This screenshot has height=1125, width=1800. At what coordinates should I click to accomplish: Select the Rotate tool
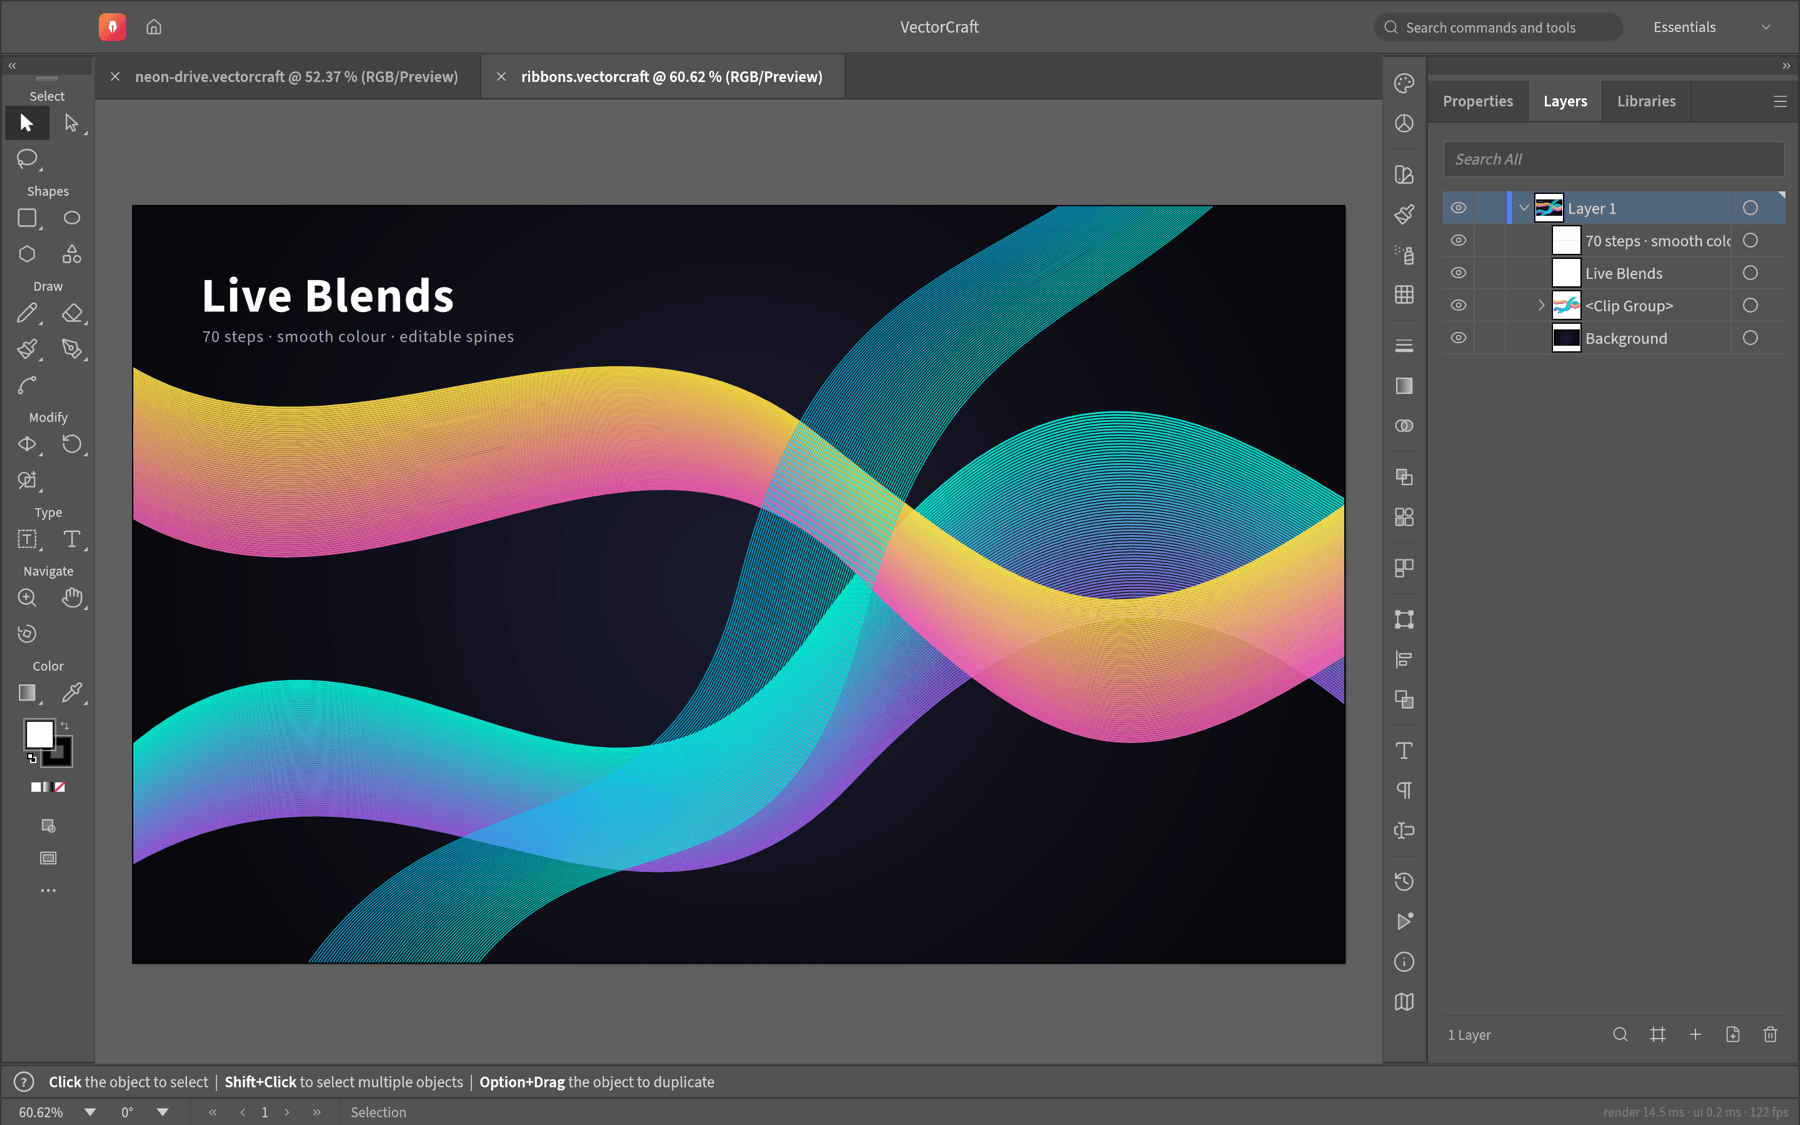point(72,444)
